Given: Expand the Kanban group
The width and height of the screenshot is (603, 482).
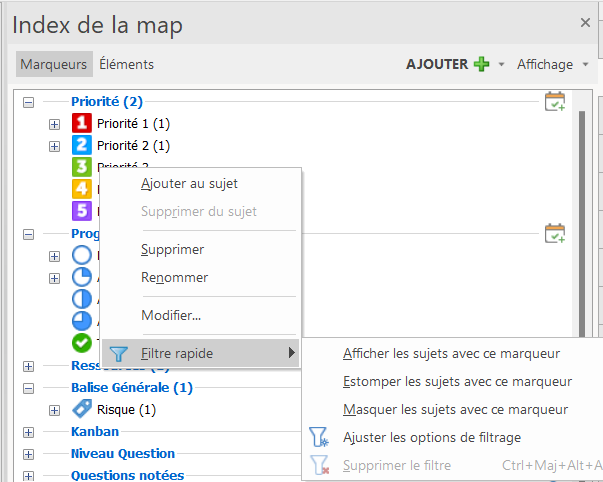Looking at the screenshot, I should click(x=28, y=432).
